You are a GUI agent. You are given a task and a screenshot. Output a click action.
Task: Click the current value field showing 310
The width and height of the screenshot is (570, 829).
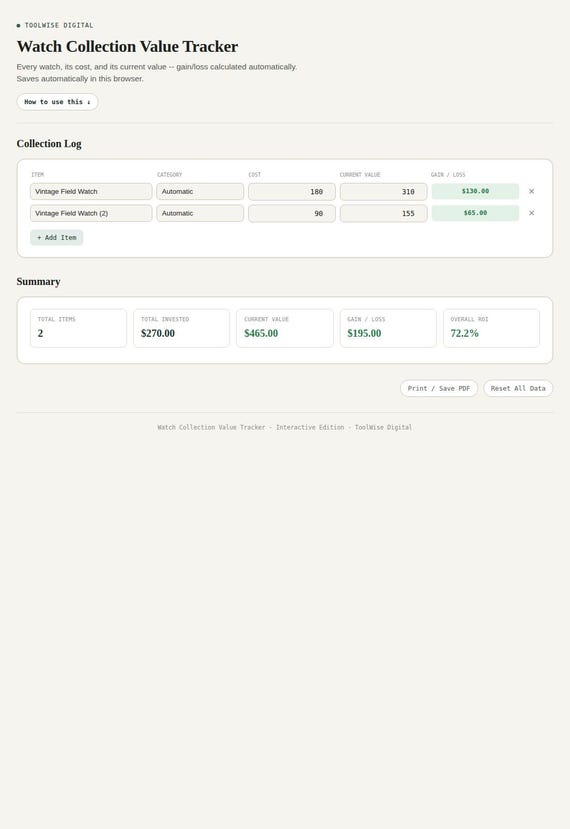[x=383, y=192]
